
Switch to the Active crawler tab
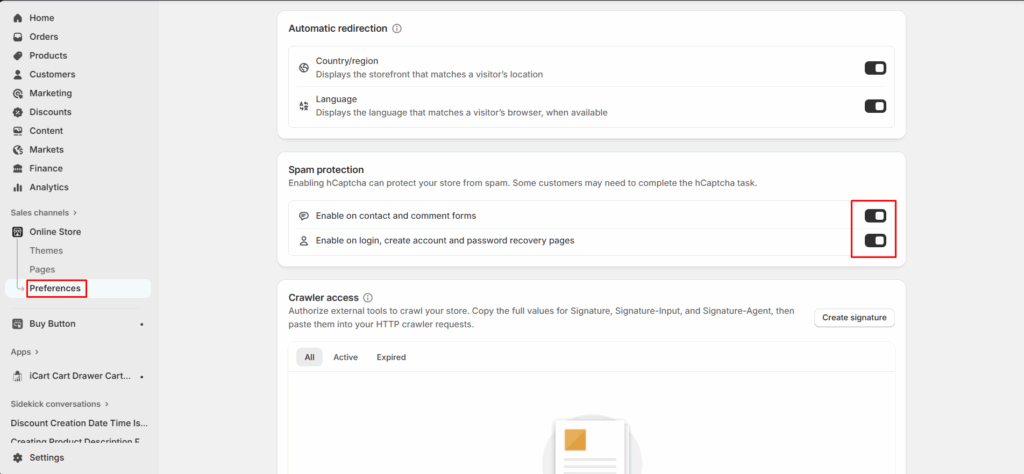point(345,357)
